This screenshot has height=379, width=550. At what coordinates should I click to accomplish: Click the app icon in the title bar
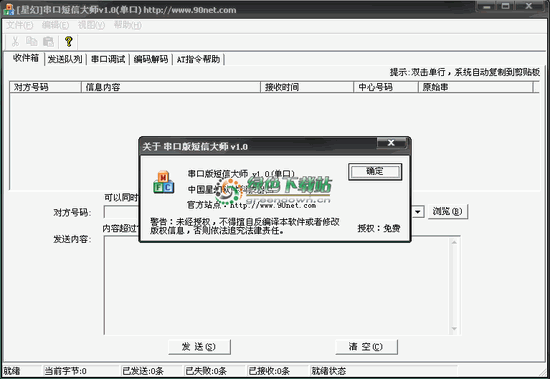coord(8,9)
